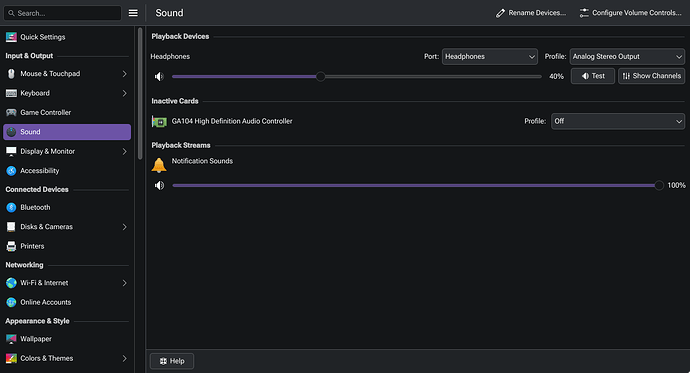Open Online Accounts settings
Viewport: 690px width, 373px height.
67,302
